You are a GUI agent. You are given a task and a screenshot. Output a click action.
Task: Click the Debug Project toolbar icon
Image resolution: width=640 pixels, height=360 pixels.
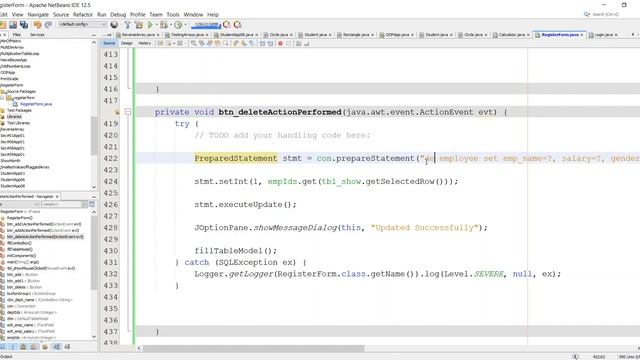(x=164, y=25)
